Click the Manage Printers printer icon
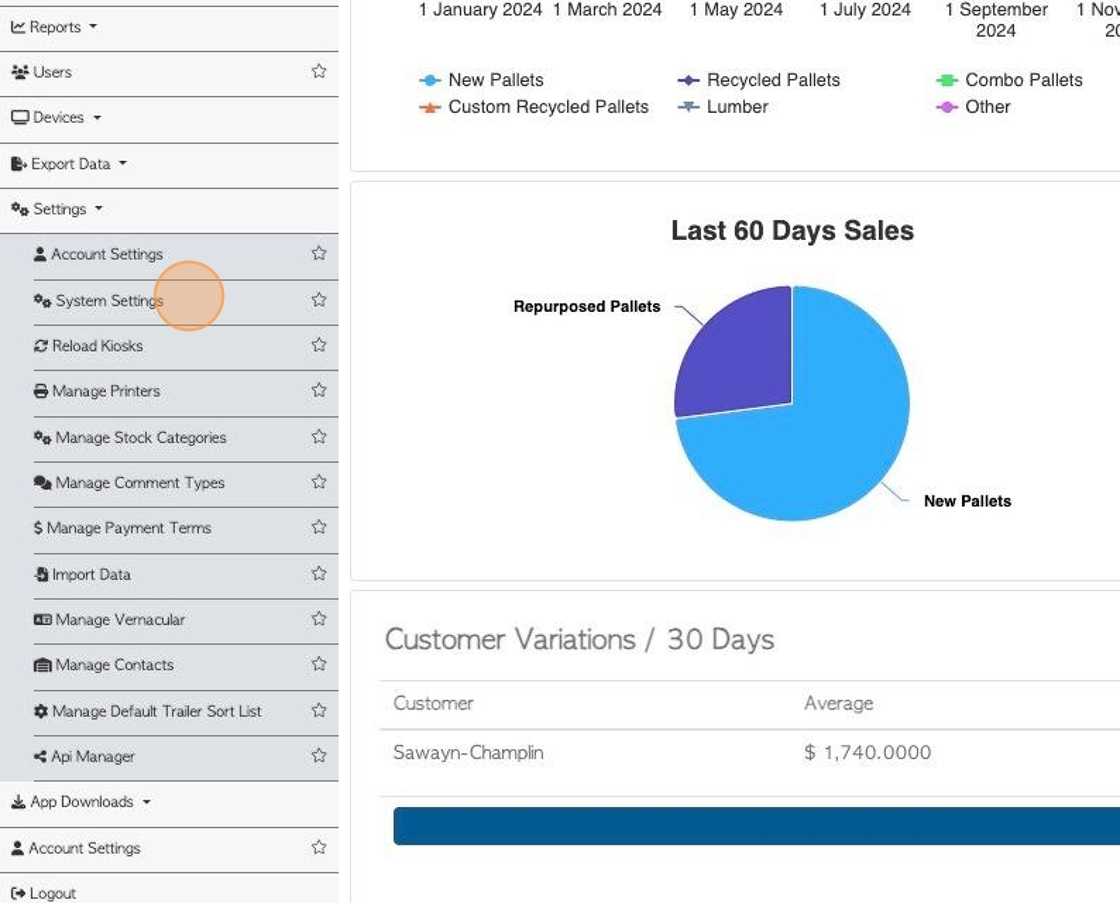1120x903 pixels. [41, 391]
